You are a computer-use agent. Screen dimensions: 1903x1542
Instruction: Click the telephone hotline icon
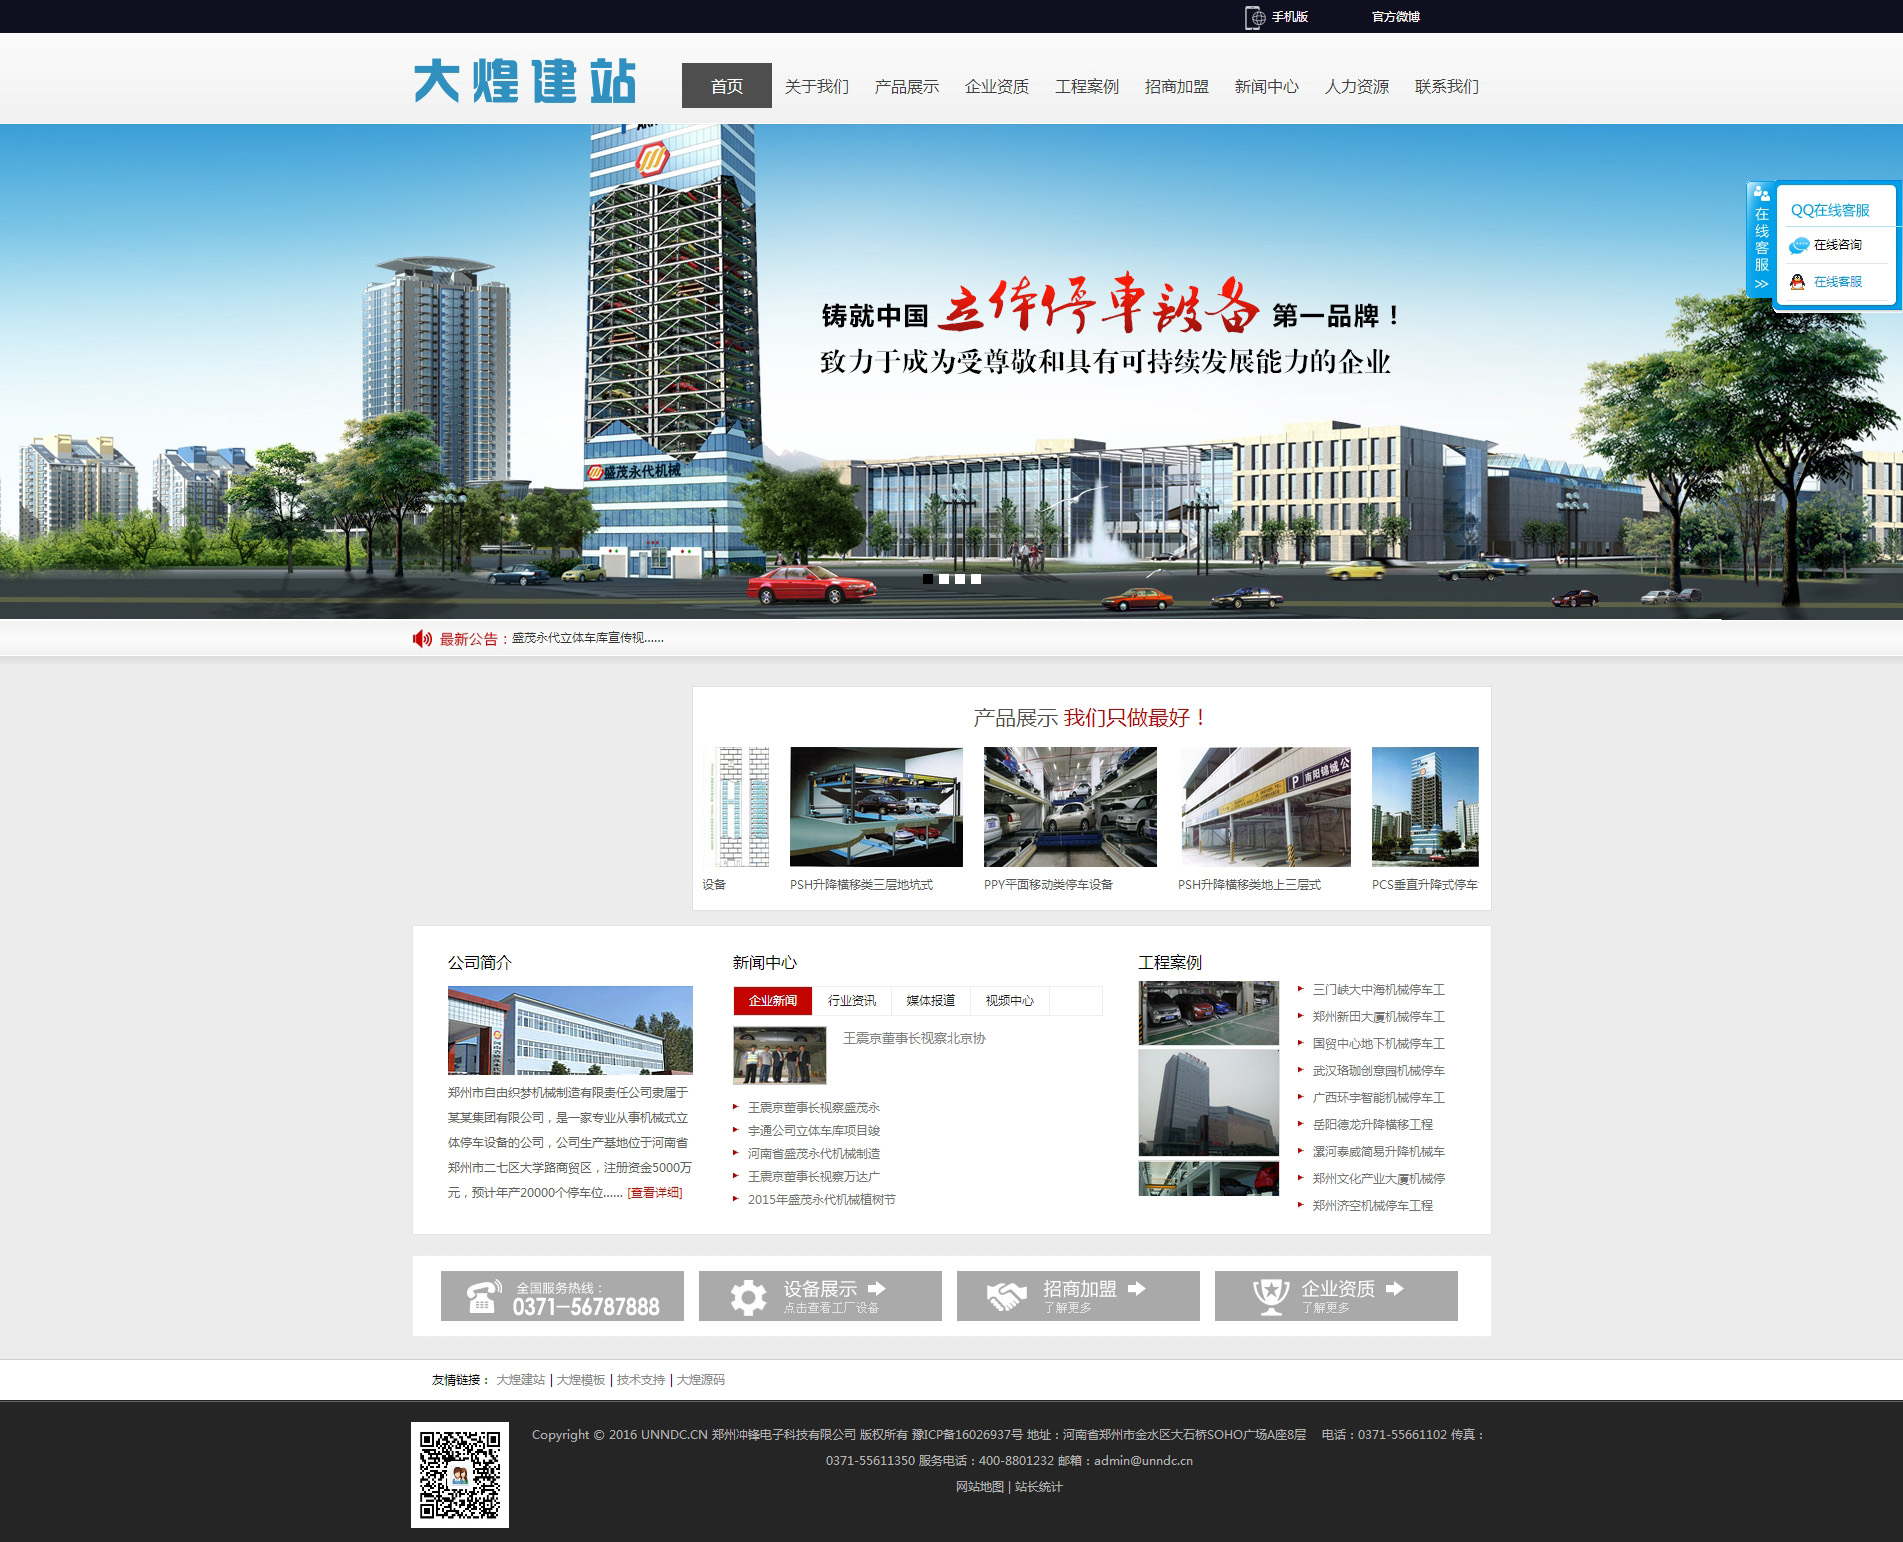coord(482,1297)
